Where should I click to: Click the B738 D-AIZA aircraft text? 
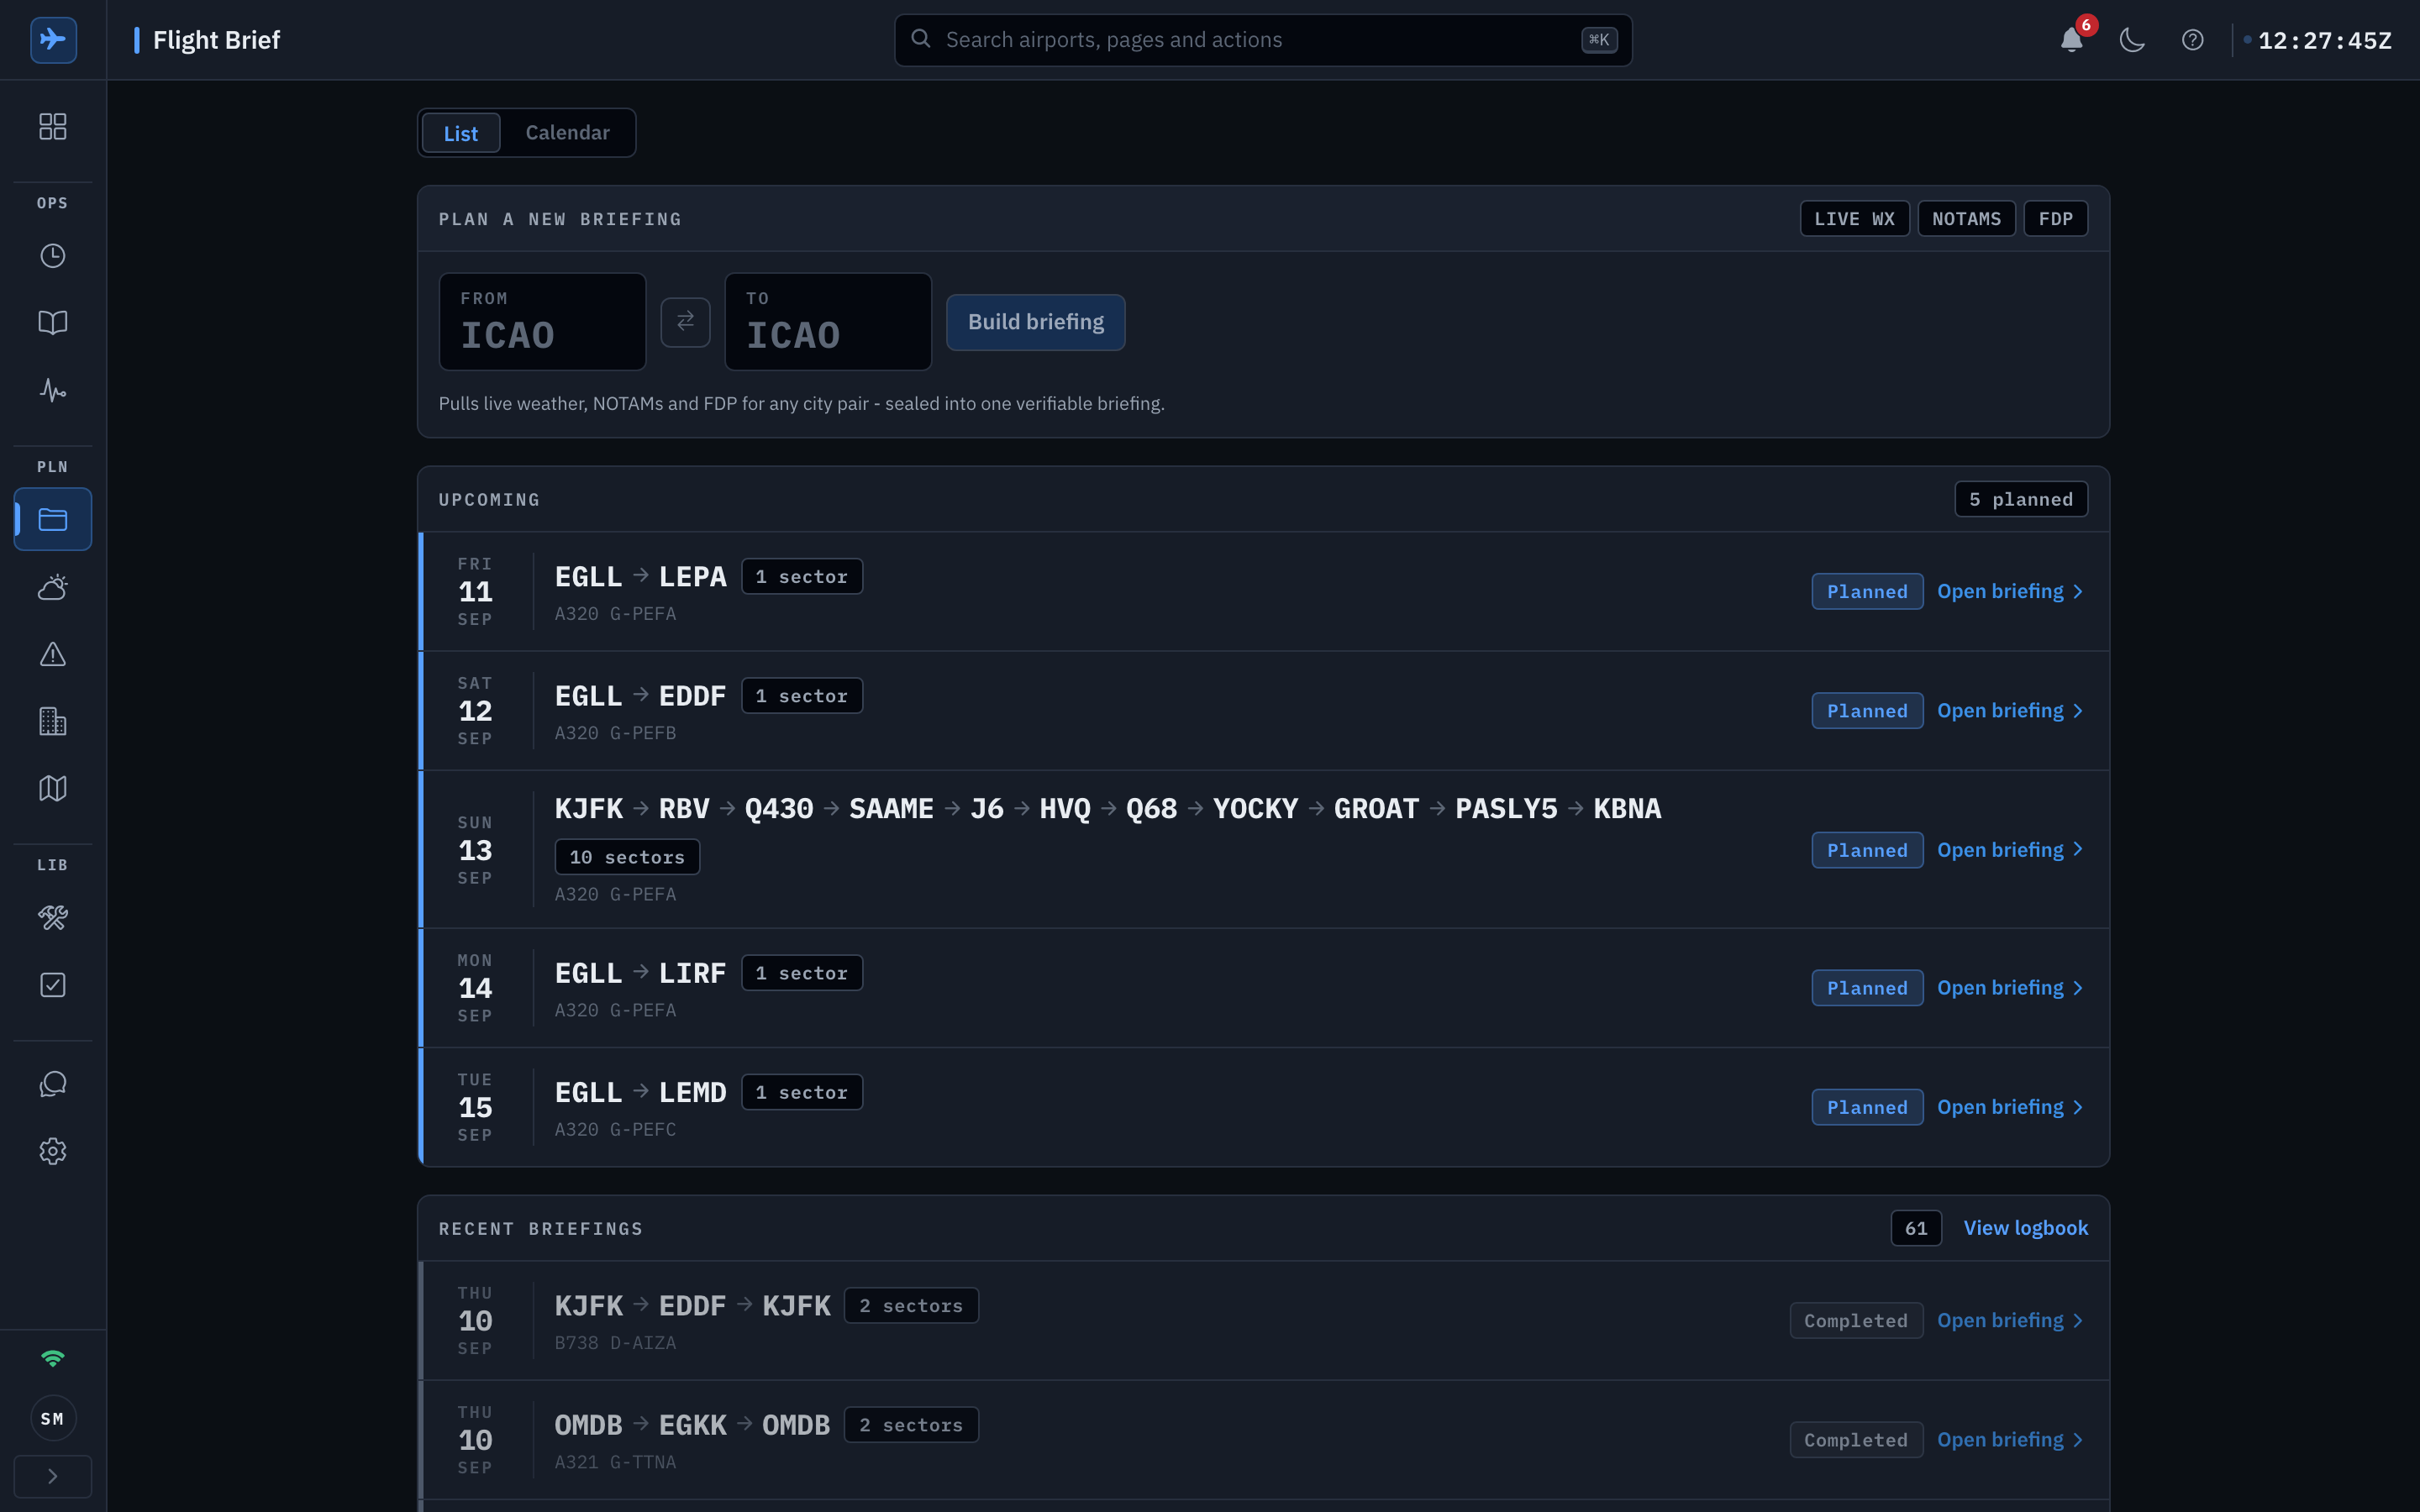(x=615, y=1343)
